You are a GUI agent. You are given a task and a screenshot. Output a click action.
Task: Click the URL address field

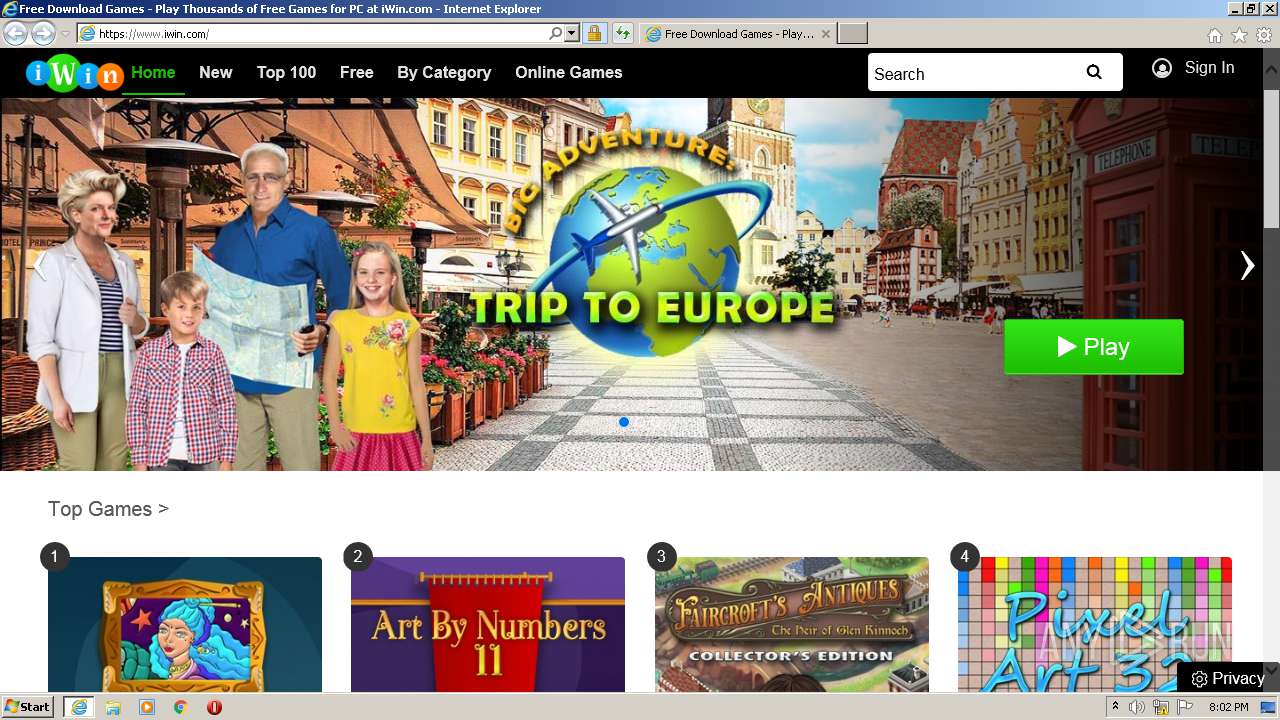(320, 33)
